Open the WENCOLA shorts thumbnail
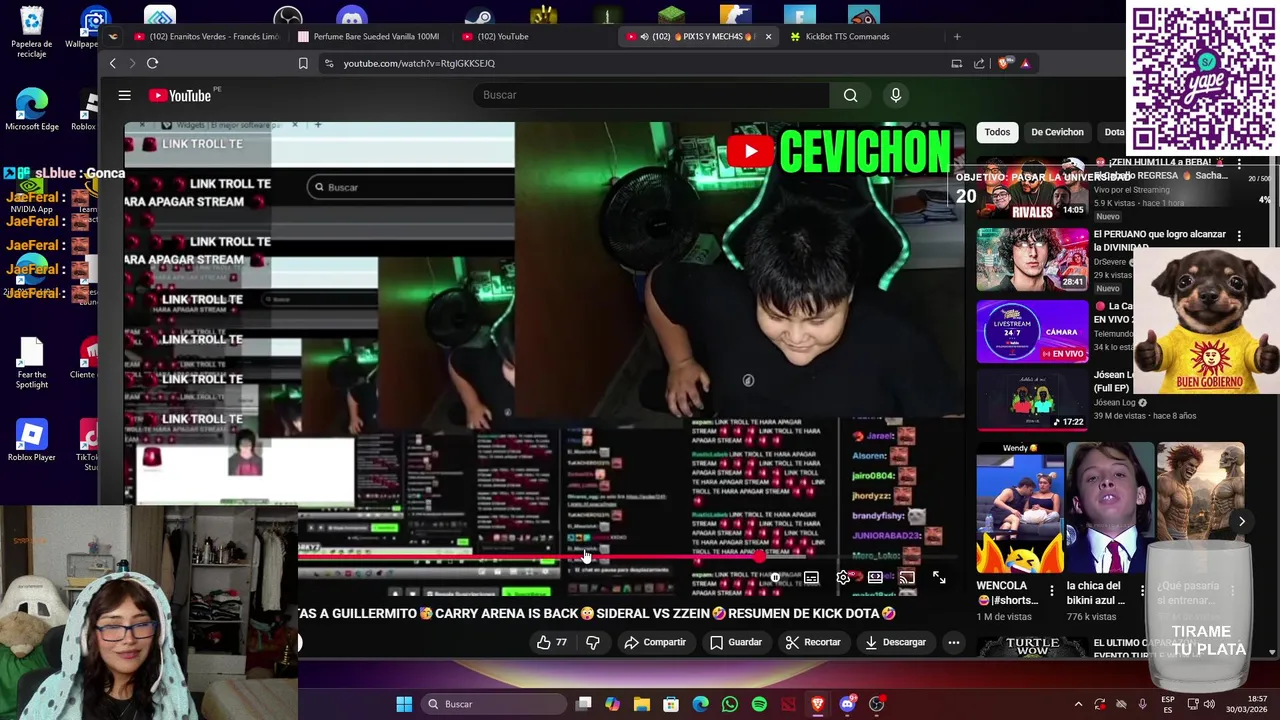Viewport: 1280px width, 720px height. coord(1020,507)
